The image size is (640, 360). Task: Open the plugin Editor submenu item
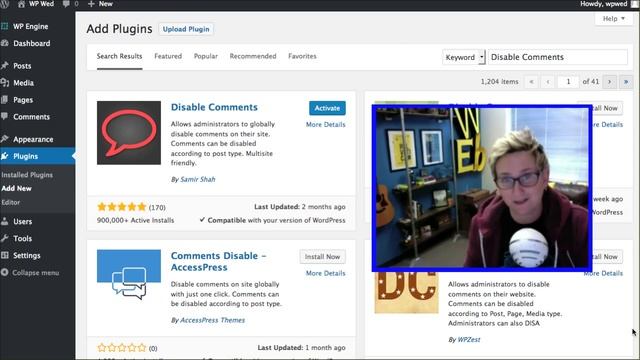[11, 202]
